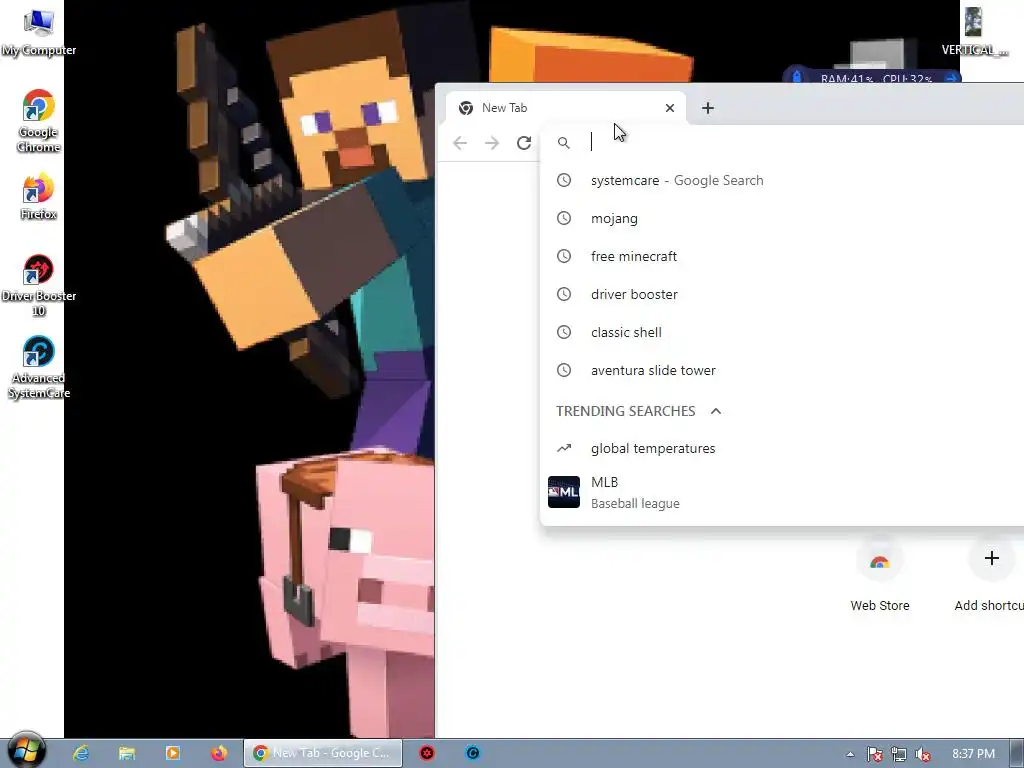Open My Computer desktop icon
Viewport: 1024px width, 768px height.
38,33
